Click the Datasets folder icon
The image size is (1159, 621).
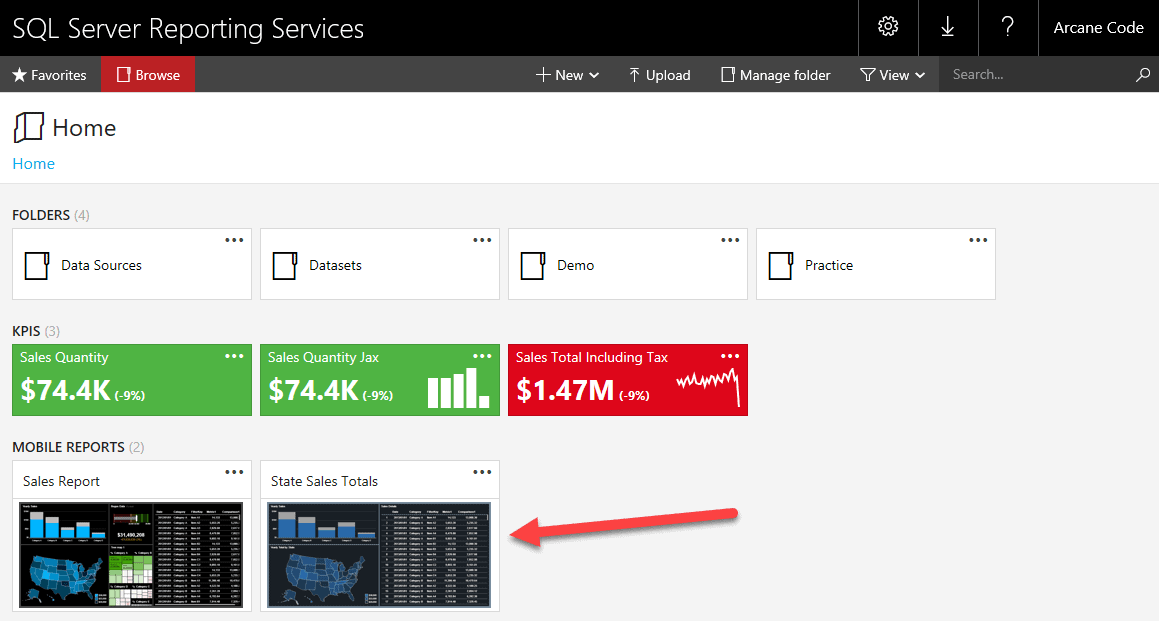tap(285, 265)
